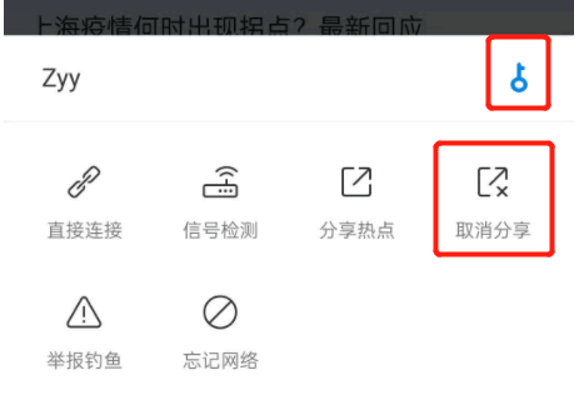Select the 分享热点 label text
The height and width of the screenshot is (416, 575).
[x=357, y=230]
